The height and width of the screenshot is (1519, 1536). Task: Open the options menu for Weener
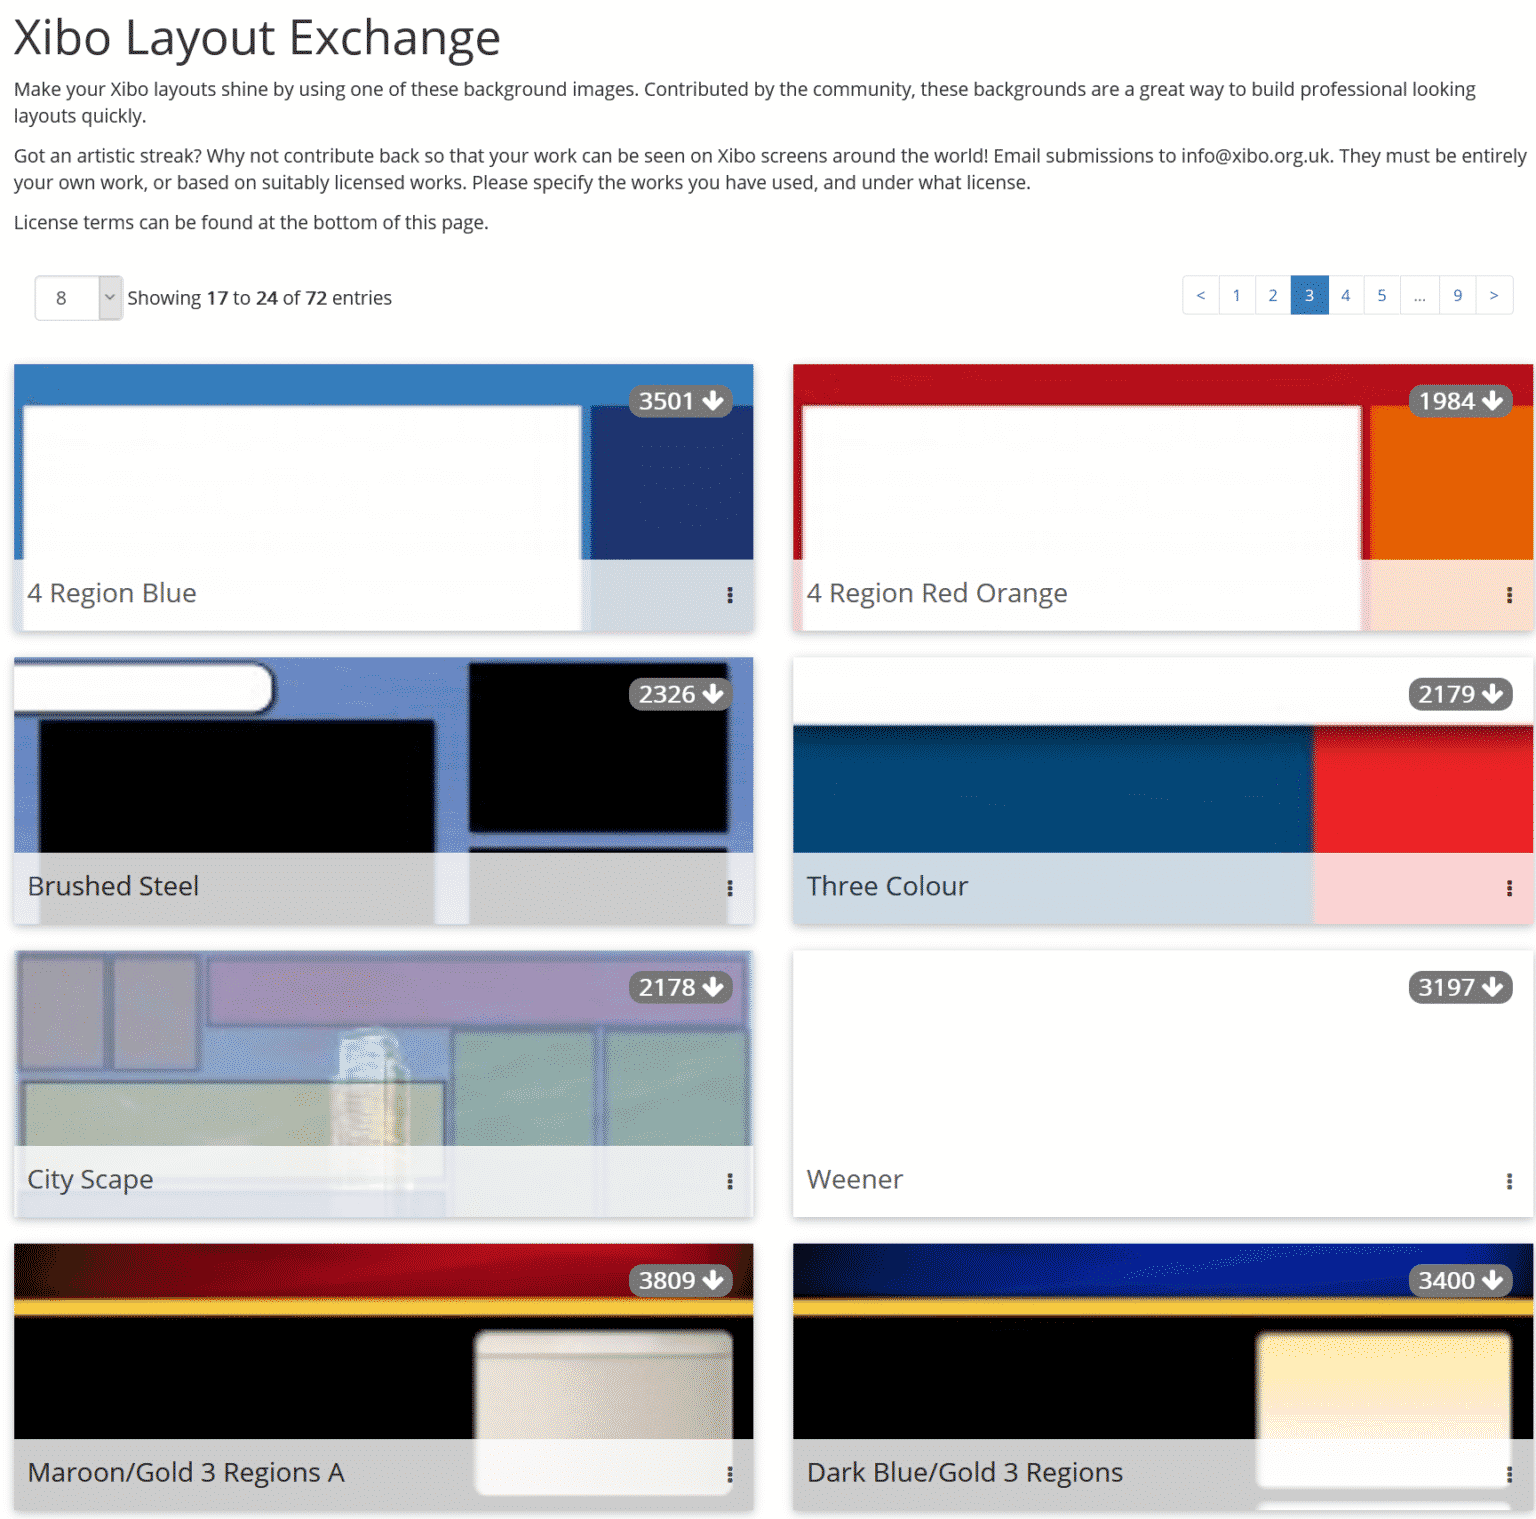1510,1181
